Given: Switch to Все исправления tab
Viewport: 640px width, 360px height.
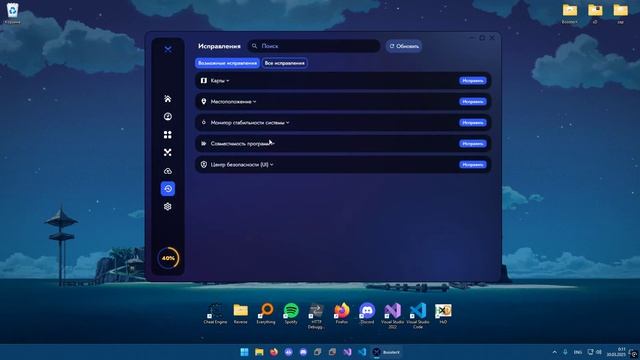Looking at the screenshot, I should pyautogui.click(x=284, y=63).
